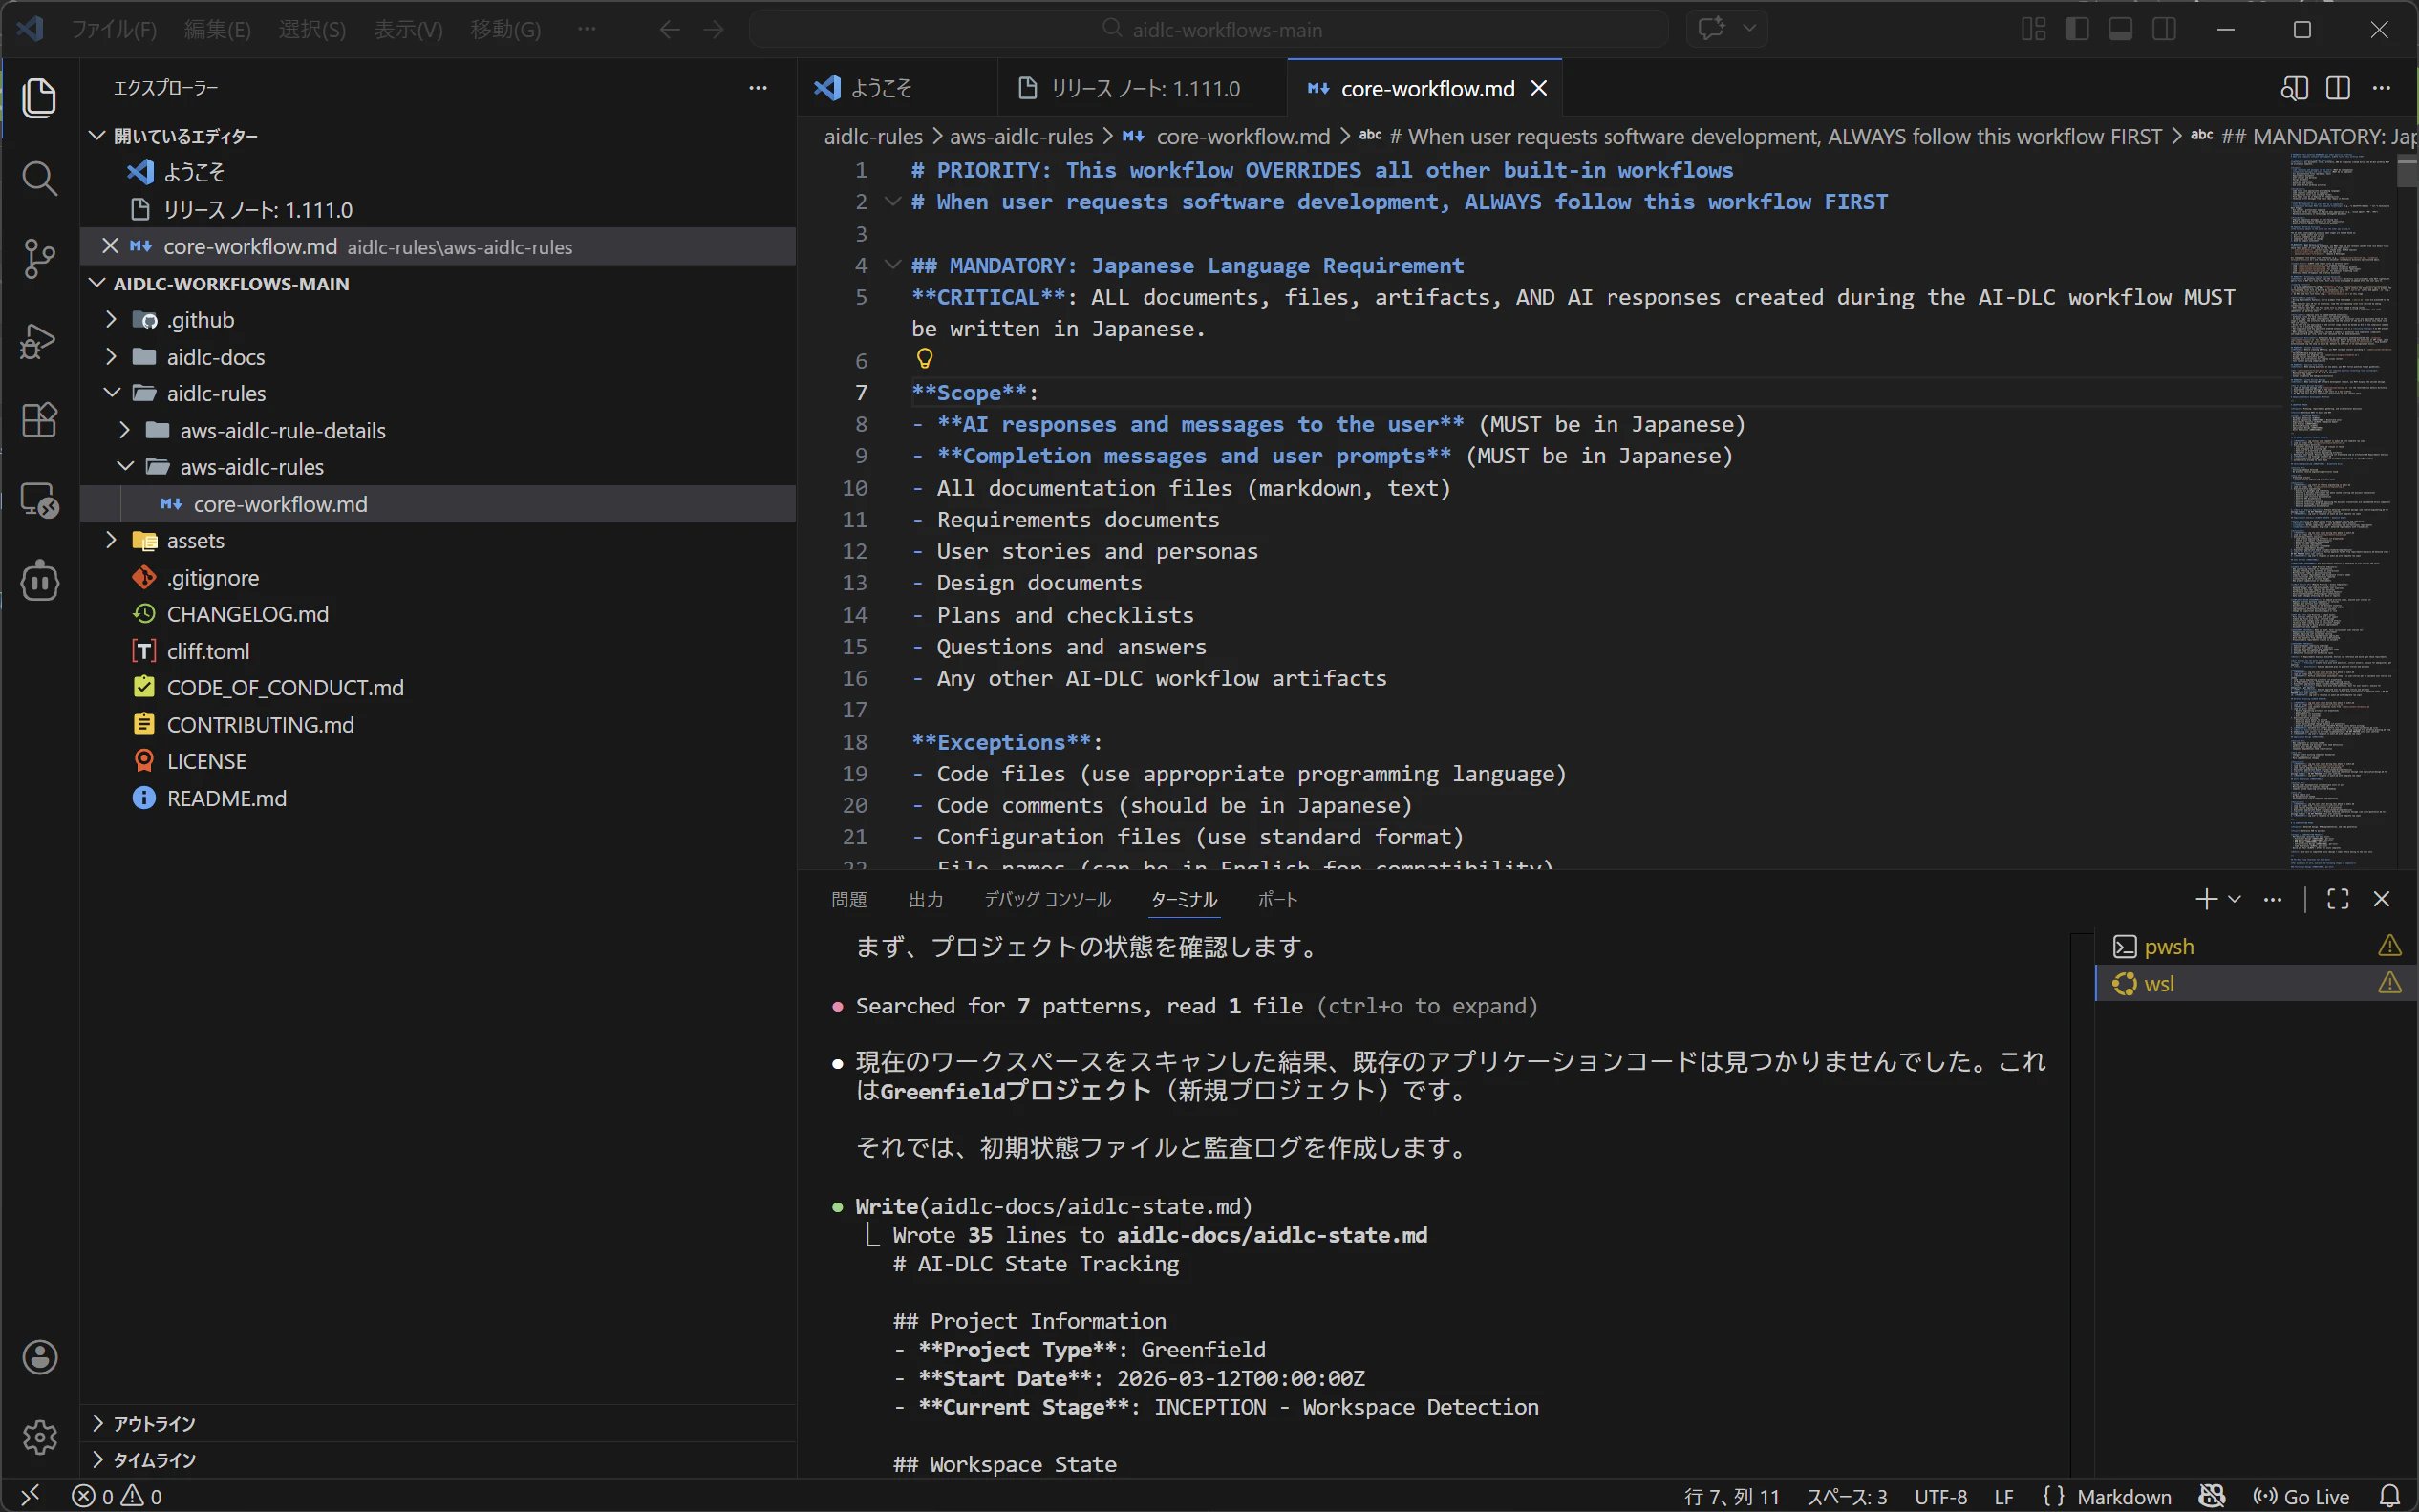
Task: Click the lightbulb code action icon
Action: click(924, 359)
